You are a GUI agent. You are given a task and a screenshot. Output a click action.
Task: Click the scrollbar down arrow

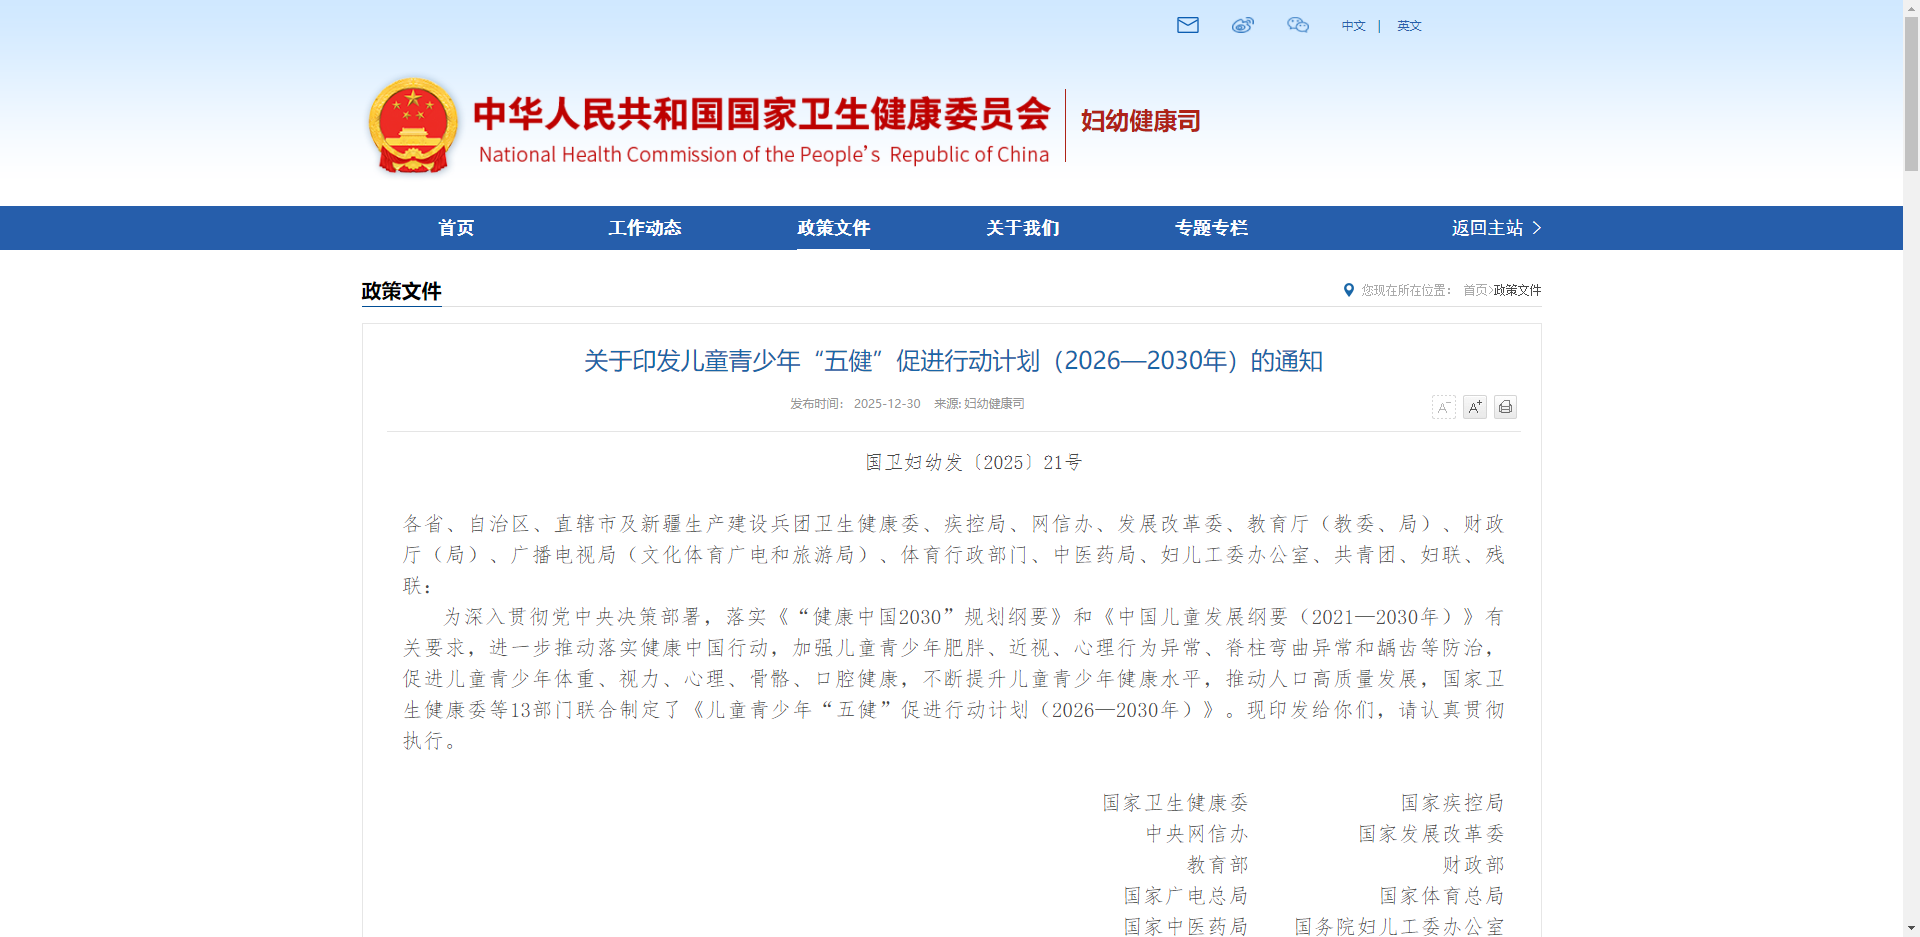(x=1911, y=928)
